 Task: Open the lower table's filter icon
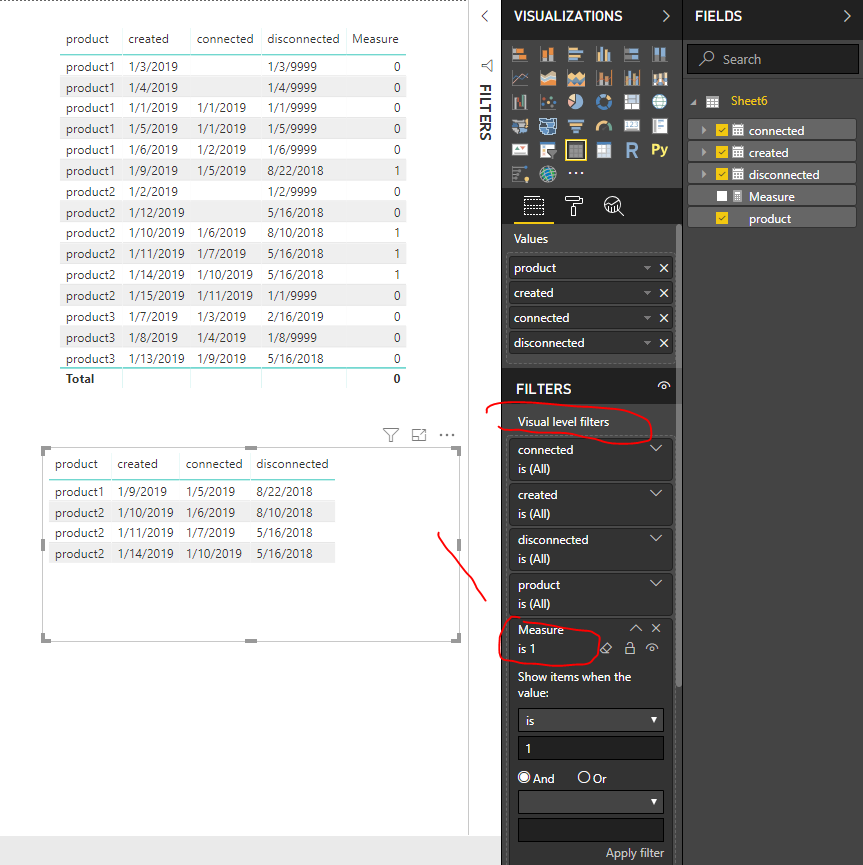pyautogui.click(x=391, y=435)
